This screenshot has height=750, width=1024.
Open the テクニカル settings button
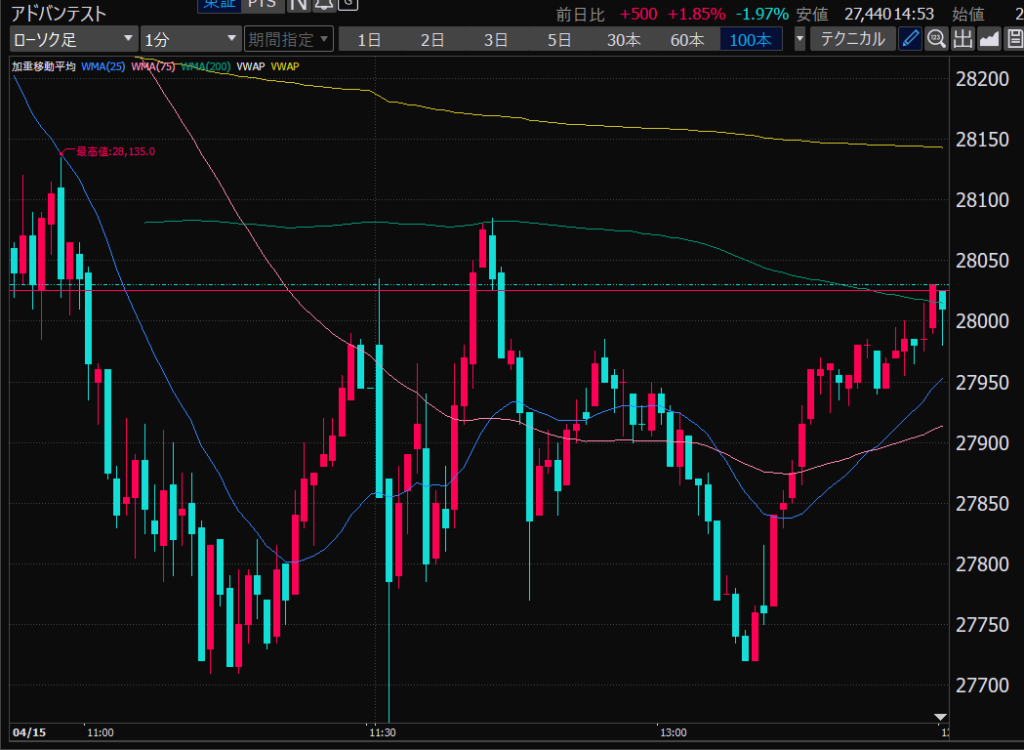852,40
